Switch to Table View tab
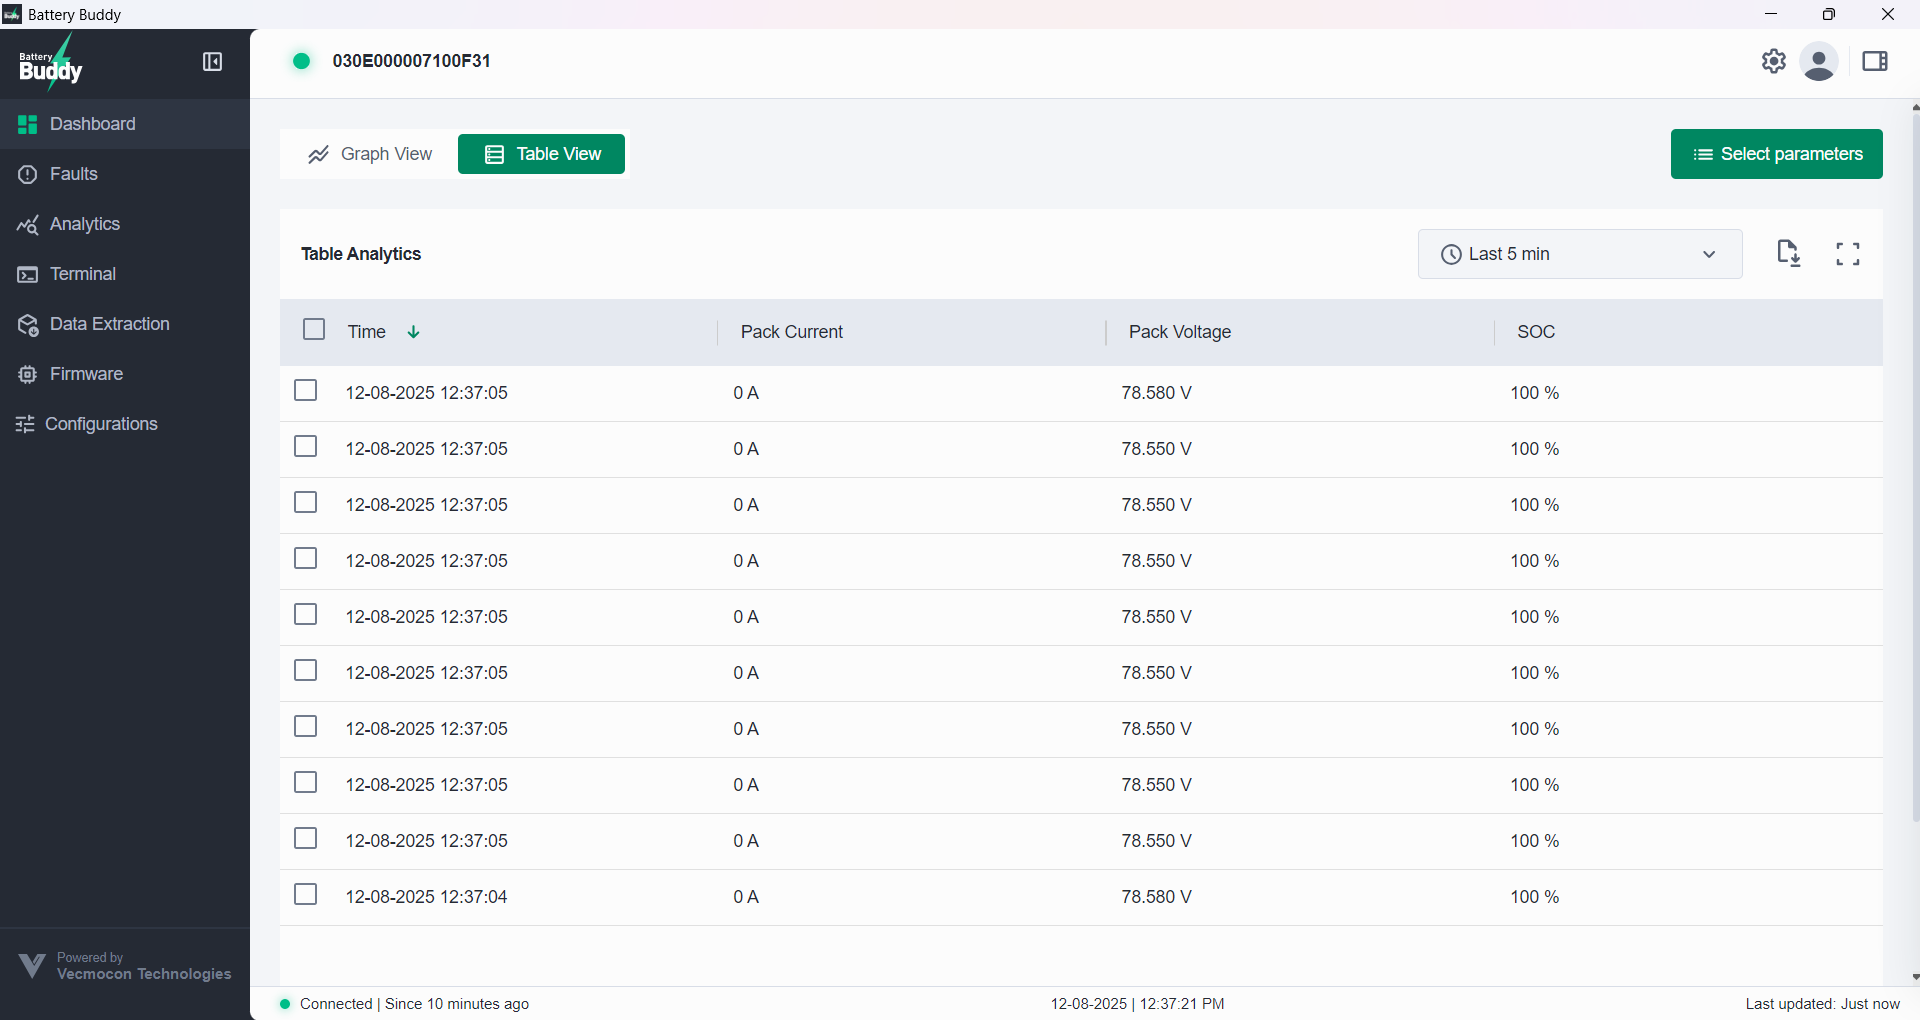Viewport: 1920px width, 1020px height. click(x=541, y=154)
